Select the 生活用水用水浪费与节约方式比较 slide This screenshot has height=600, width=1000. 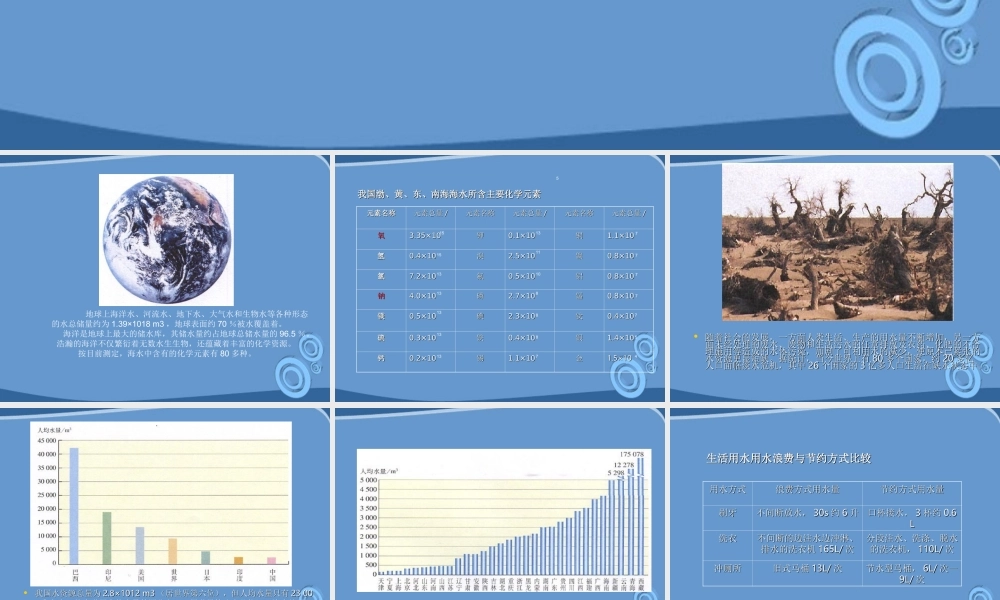835,504
